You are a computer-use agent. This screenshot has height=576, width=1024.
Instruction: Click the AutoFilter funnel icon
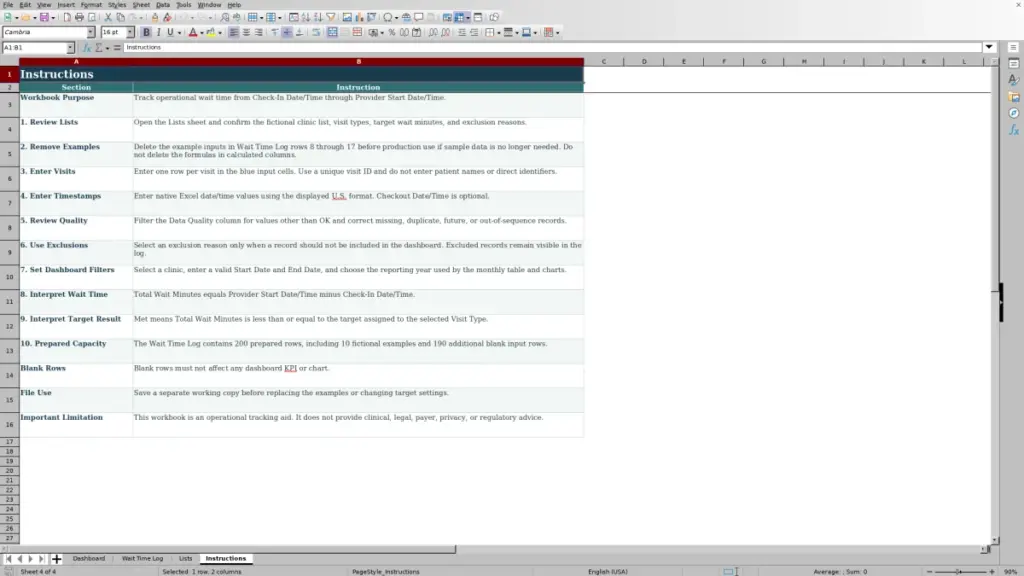(x=331, y=18)
